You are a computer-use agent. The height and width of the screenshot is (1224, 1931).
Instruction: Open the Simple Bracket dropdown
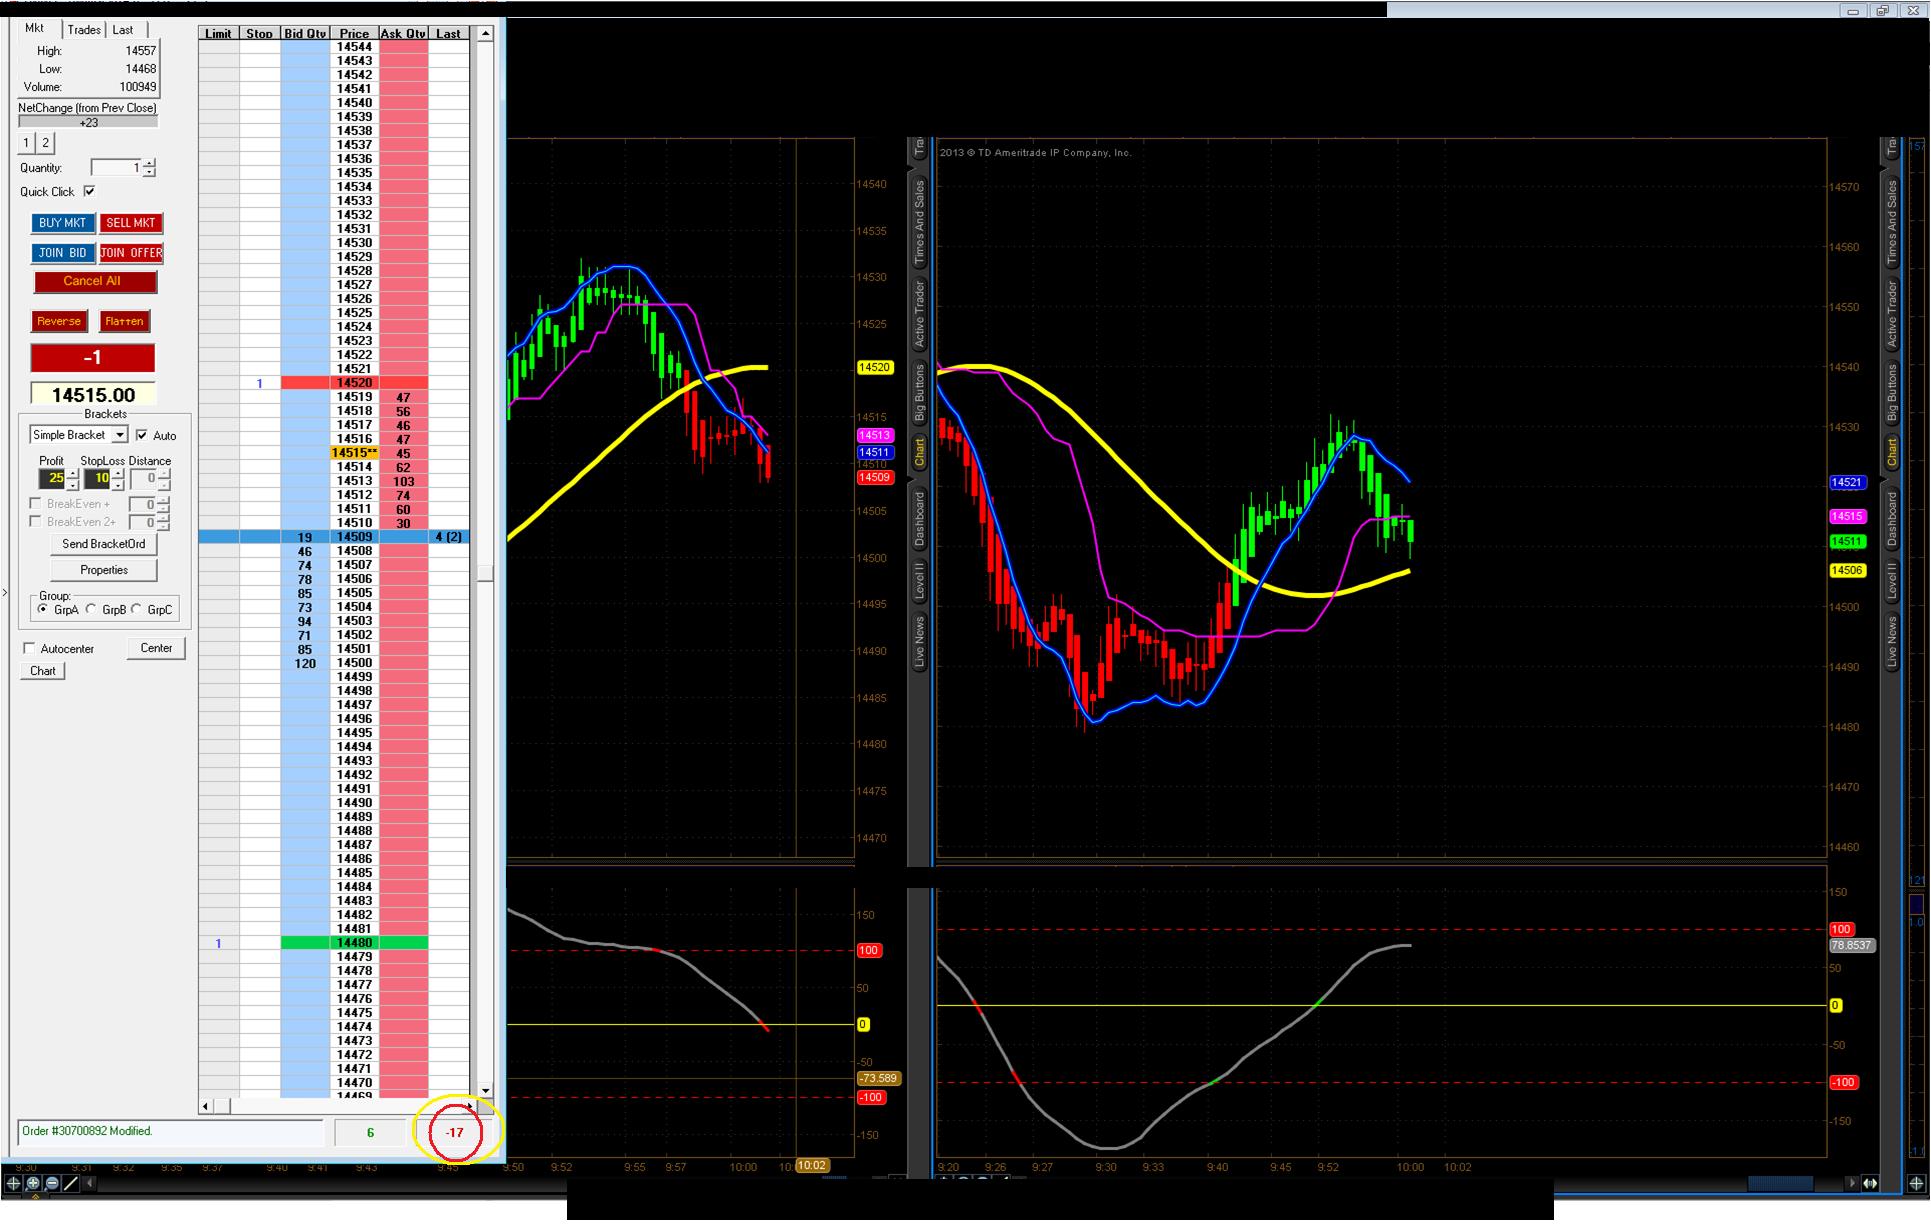[x=119, y=435]
